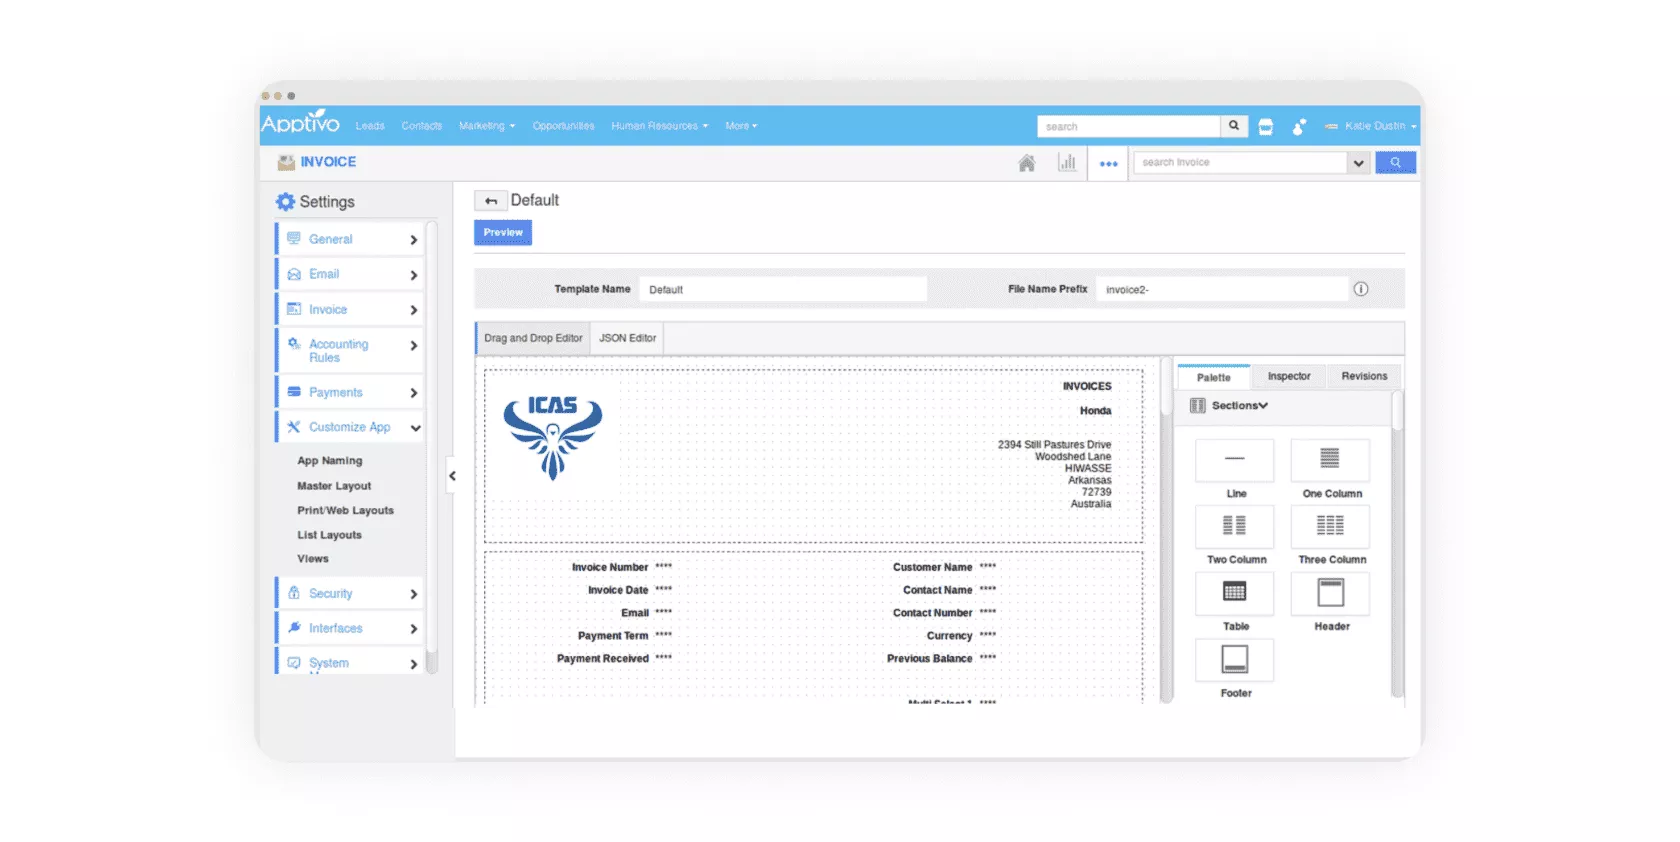The height and width of the screenshot is (842, 1680).
Task: Open List Layouts settings
Action: (x=329, y=535)
